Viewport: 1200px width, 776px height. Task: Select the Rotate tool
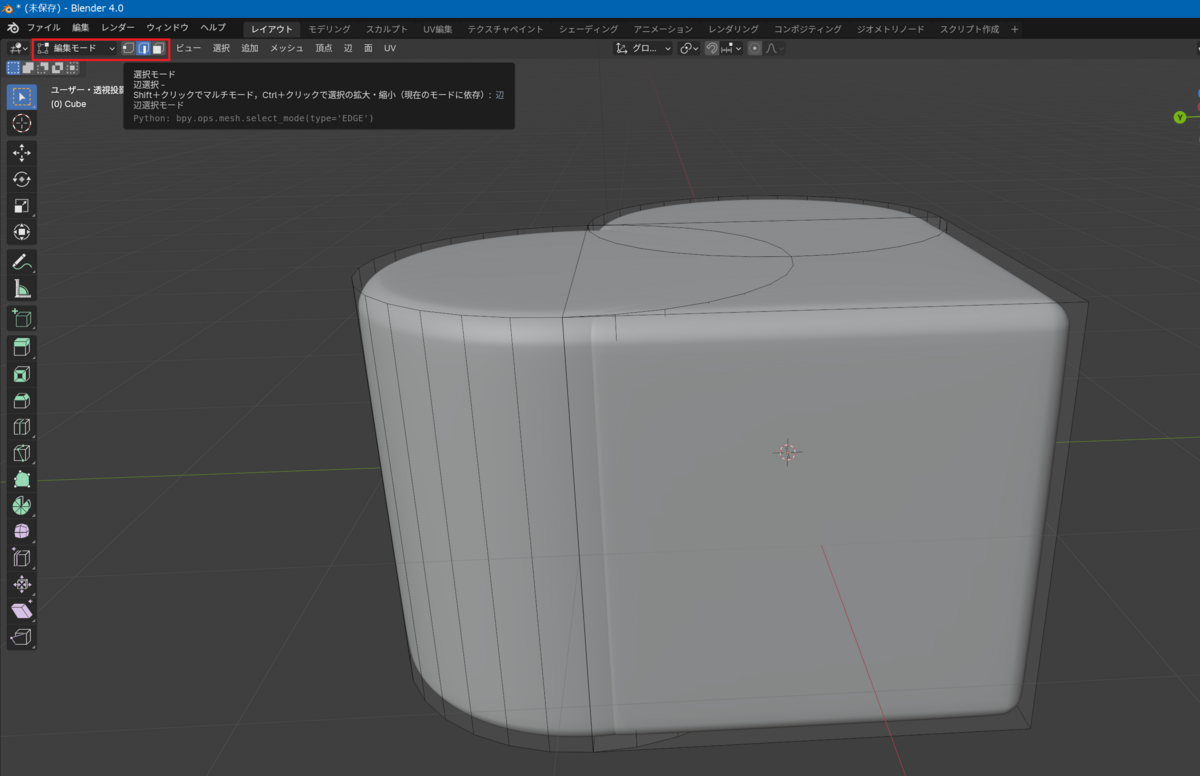[21, 179]
